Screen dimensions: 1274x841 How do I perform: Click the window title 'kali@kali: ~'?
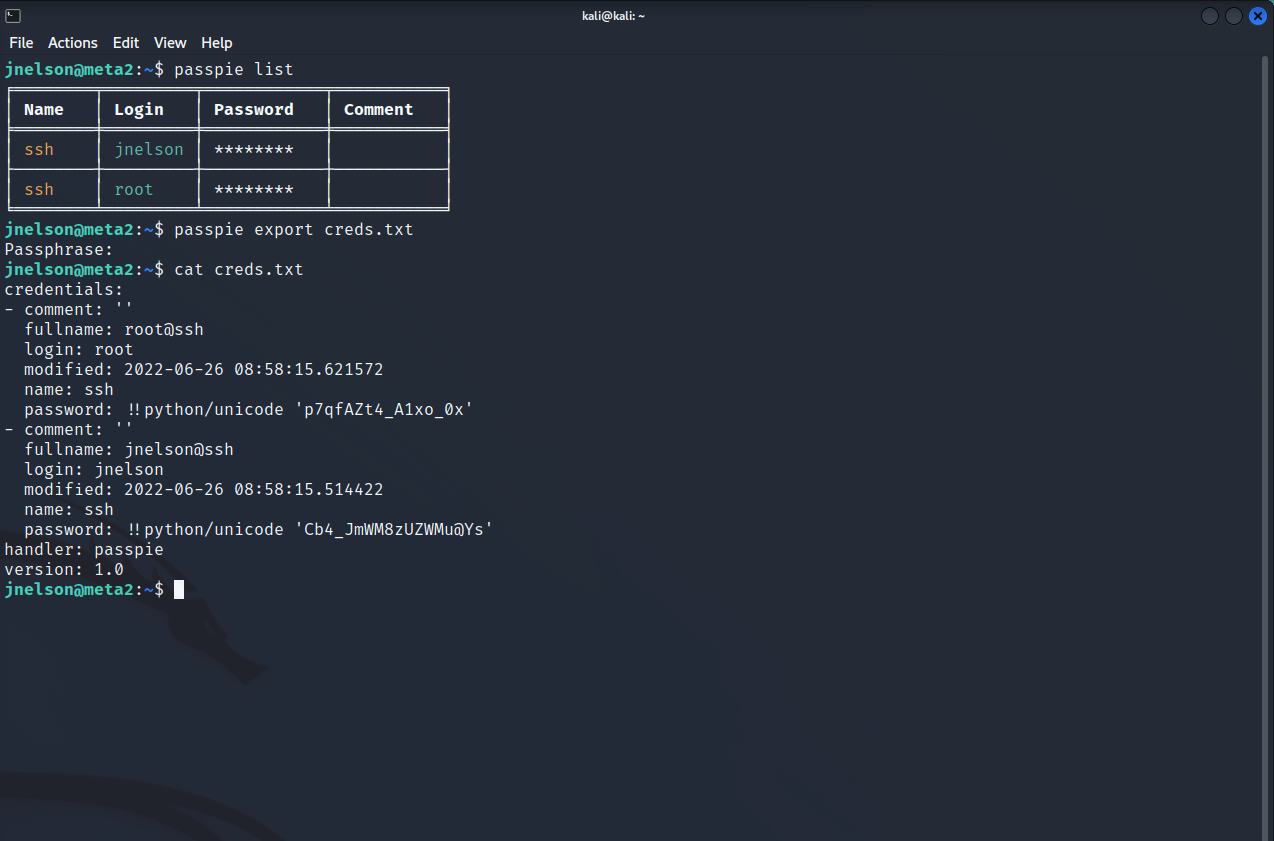tap(613, 16)
